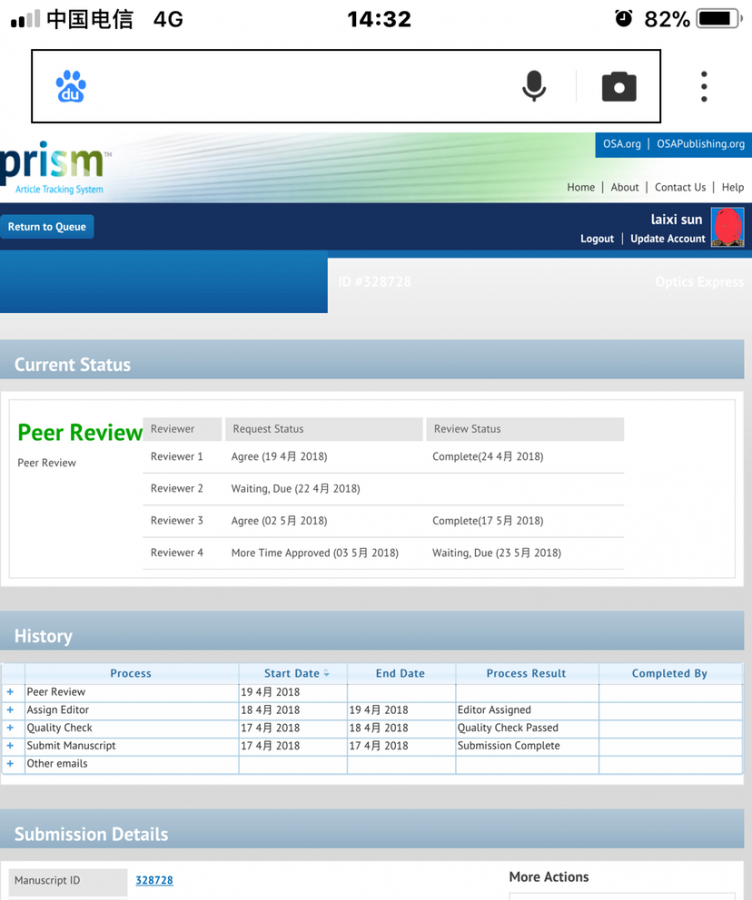Click the Prism logo
The width and height of the screenshot is (752, 900).
[x=56, y=167]
